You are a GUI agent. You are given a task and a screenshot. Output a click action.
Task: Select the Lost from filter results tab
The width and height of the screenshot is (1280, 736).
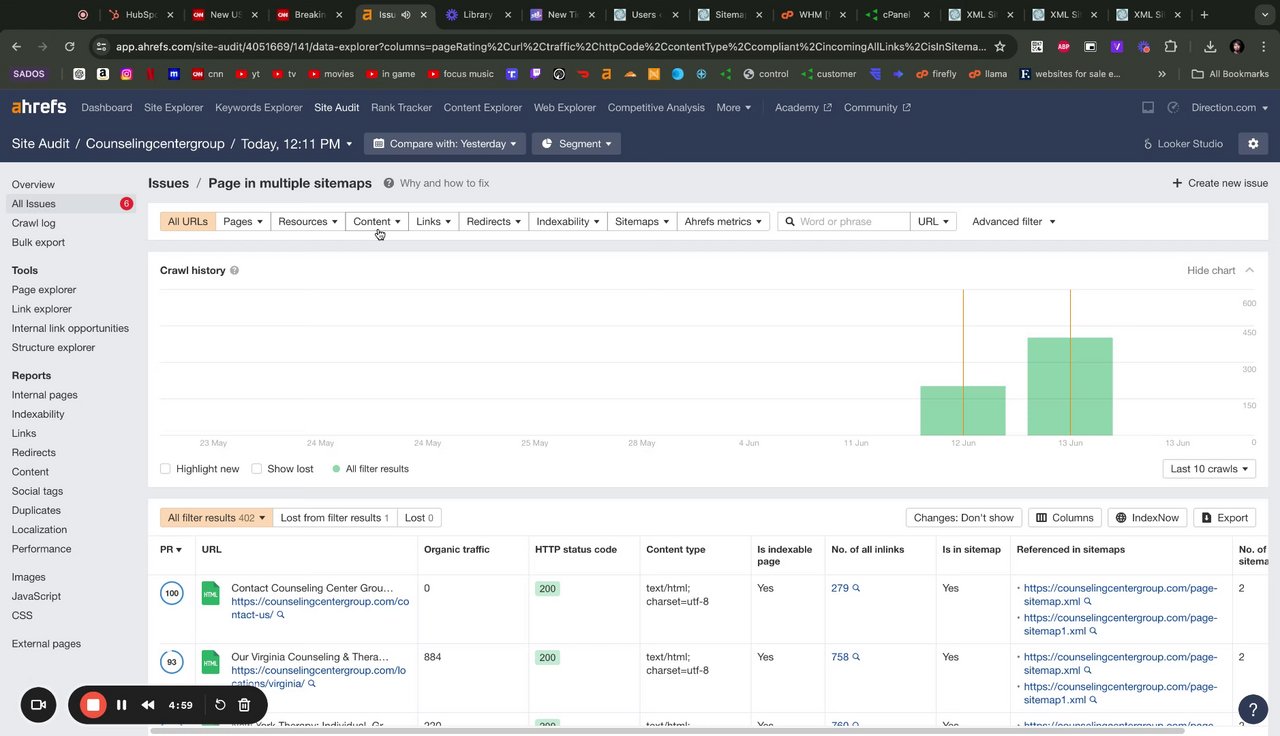pyautogui.click(x=335, y=518)
